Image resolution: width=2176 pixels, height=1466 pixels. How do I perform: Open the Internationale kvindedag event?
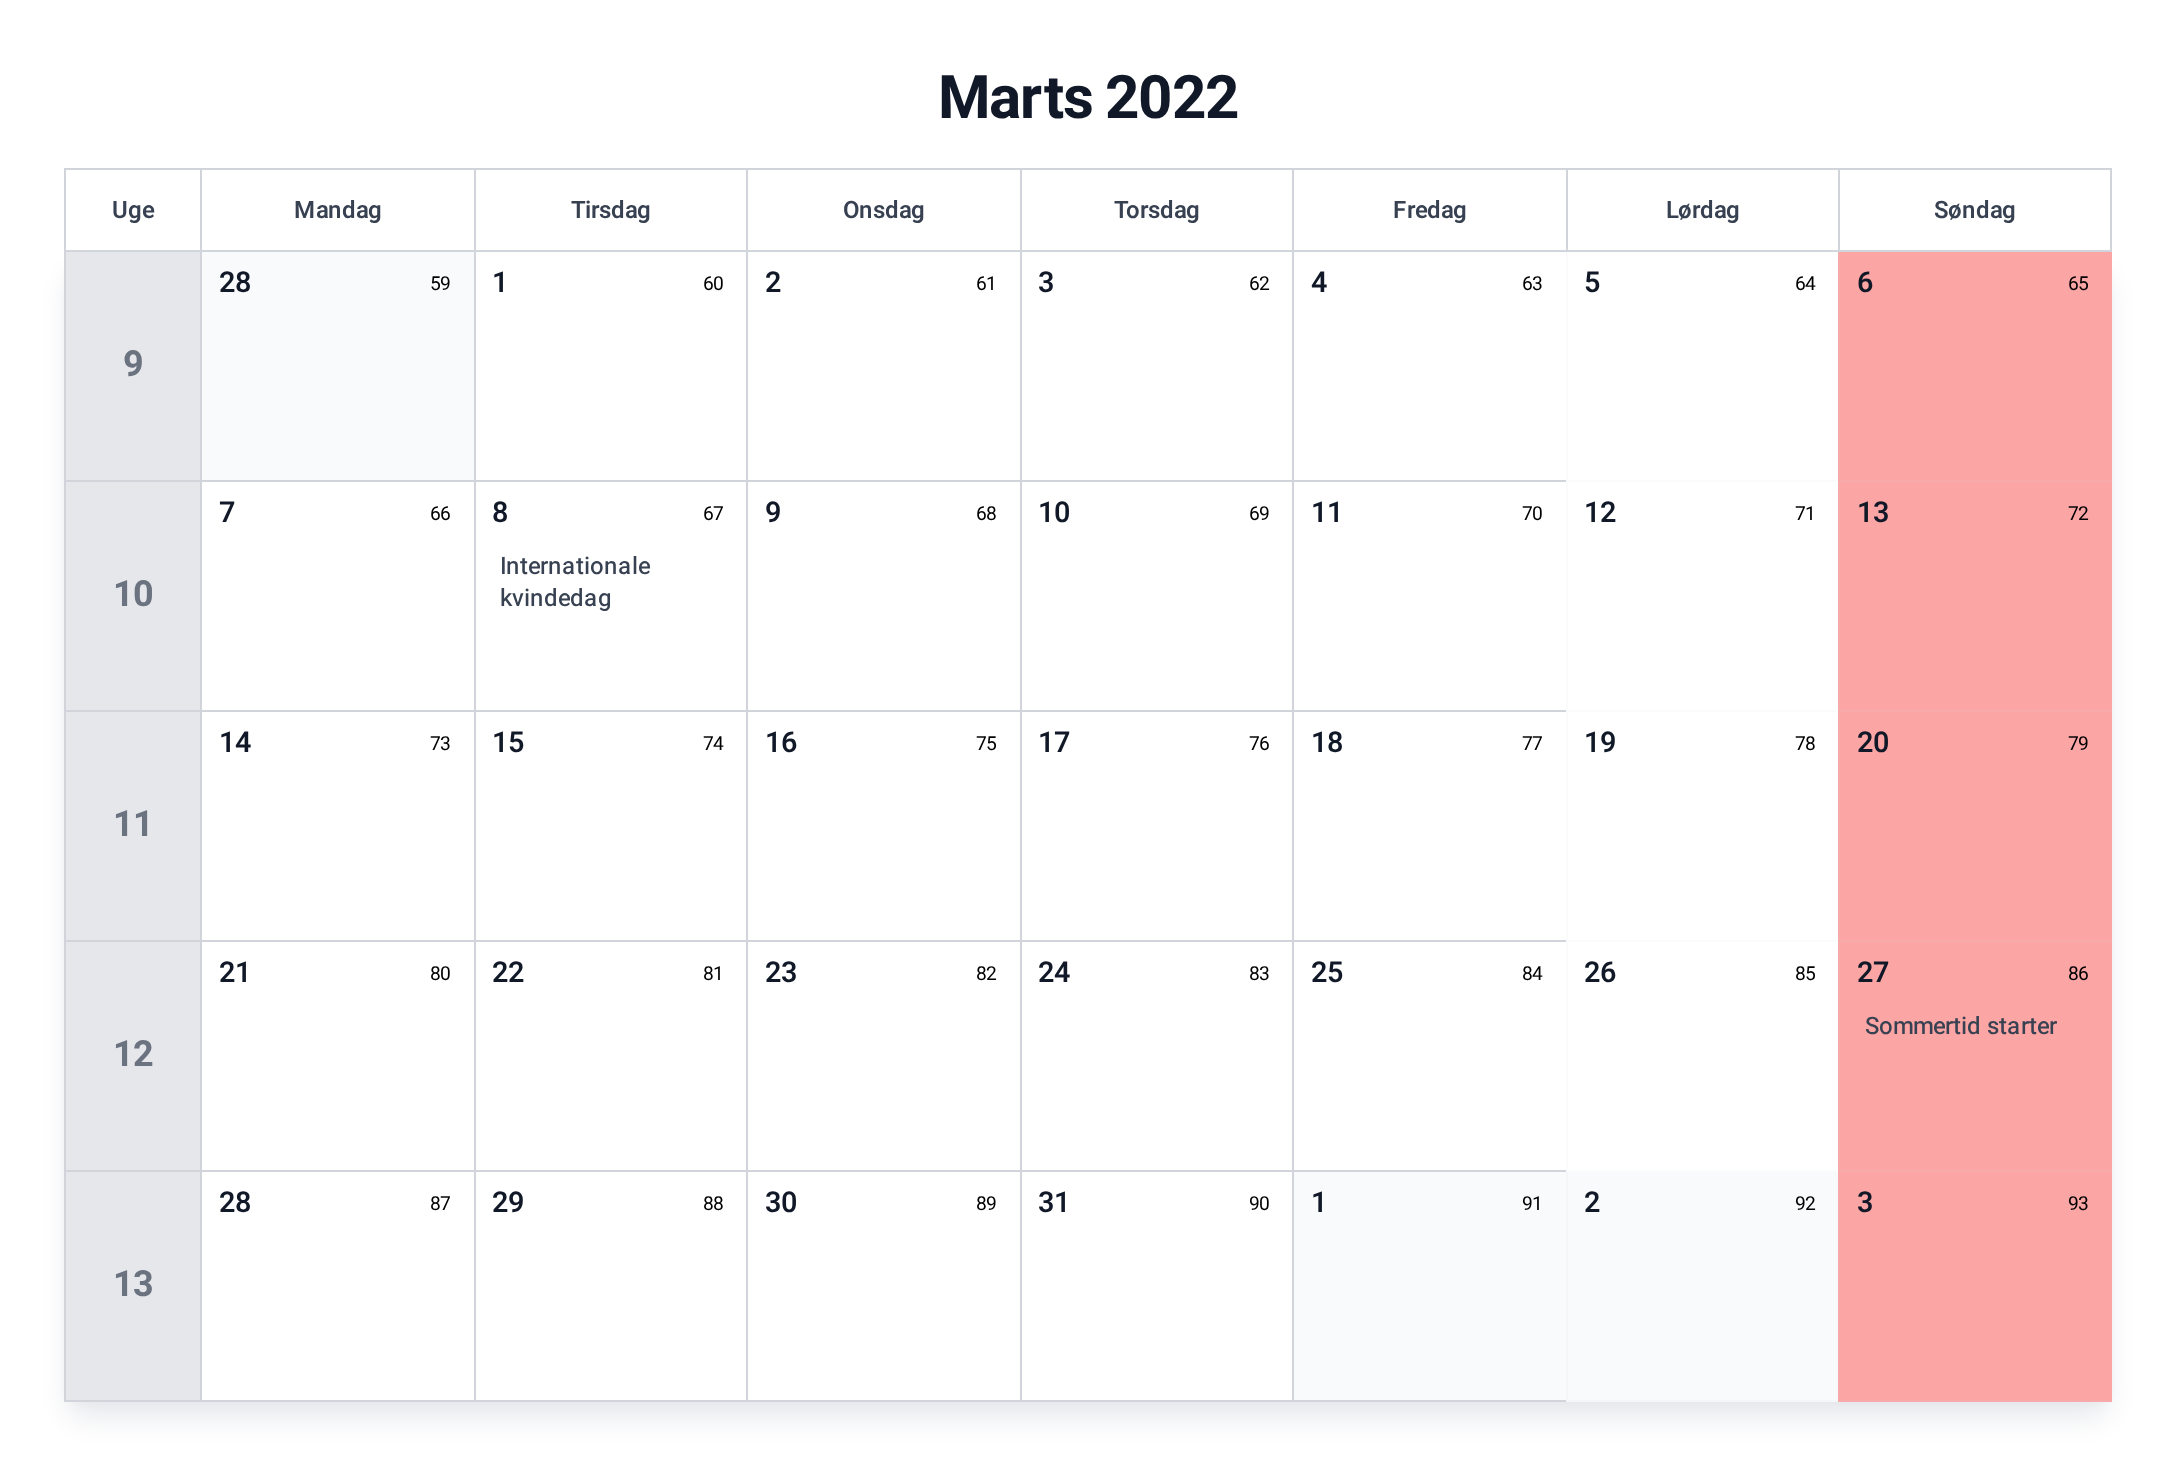pyautogui.click(x=575, y=582)
